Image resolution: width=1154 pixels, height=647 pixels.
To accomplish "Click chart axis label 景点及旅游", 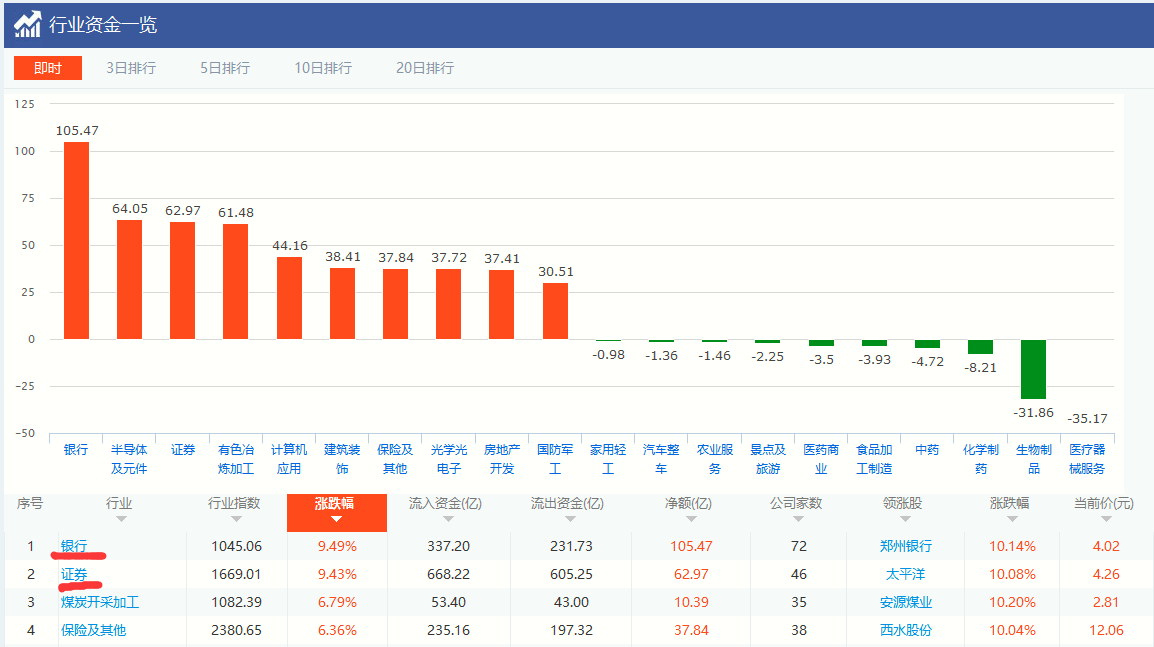I will click(768, 459).
